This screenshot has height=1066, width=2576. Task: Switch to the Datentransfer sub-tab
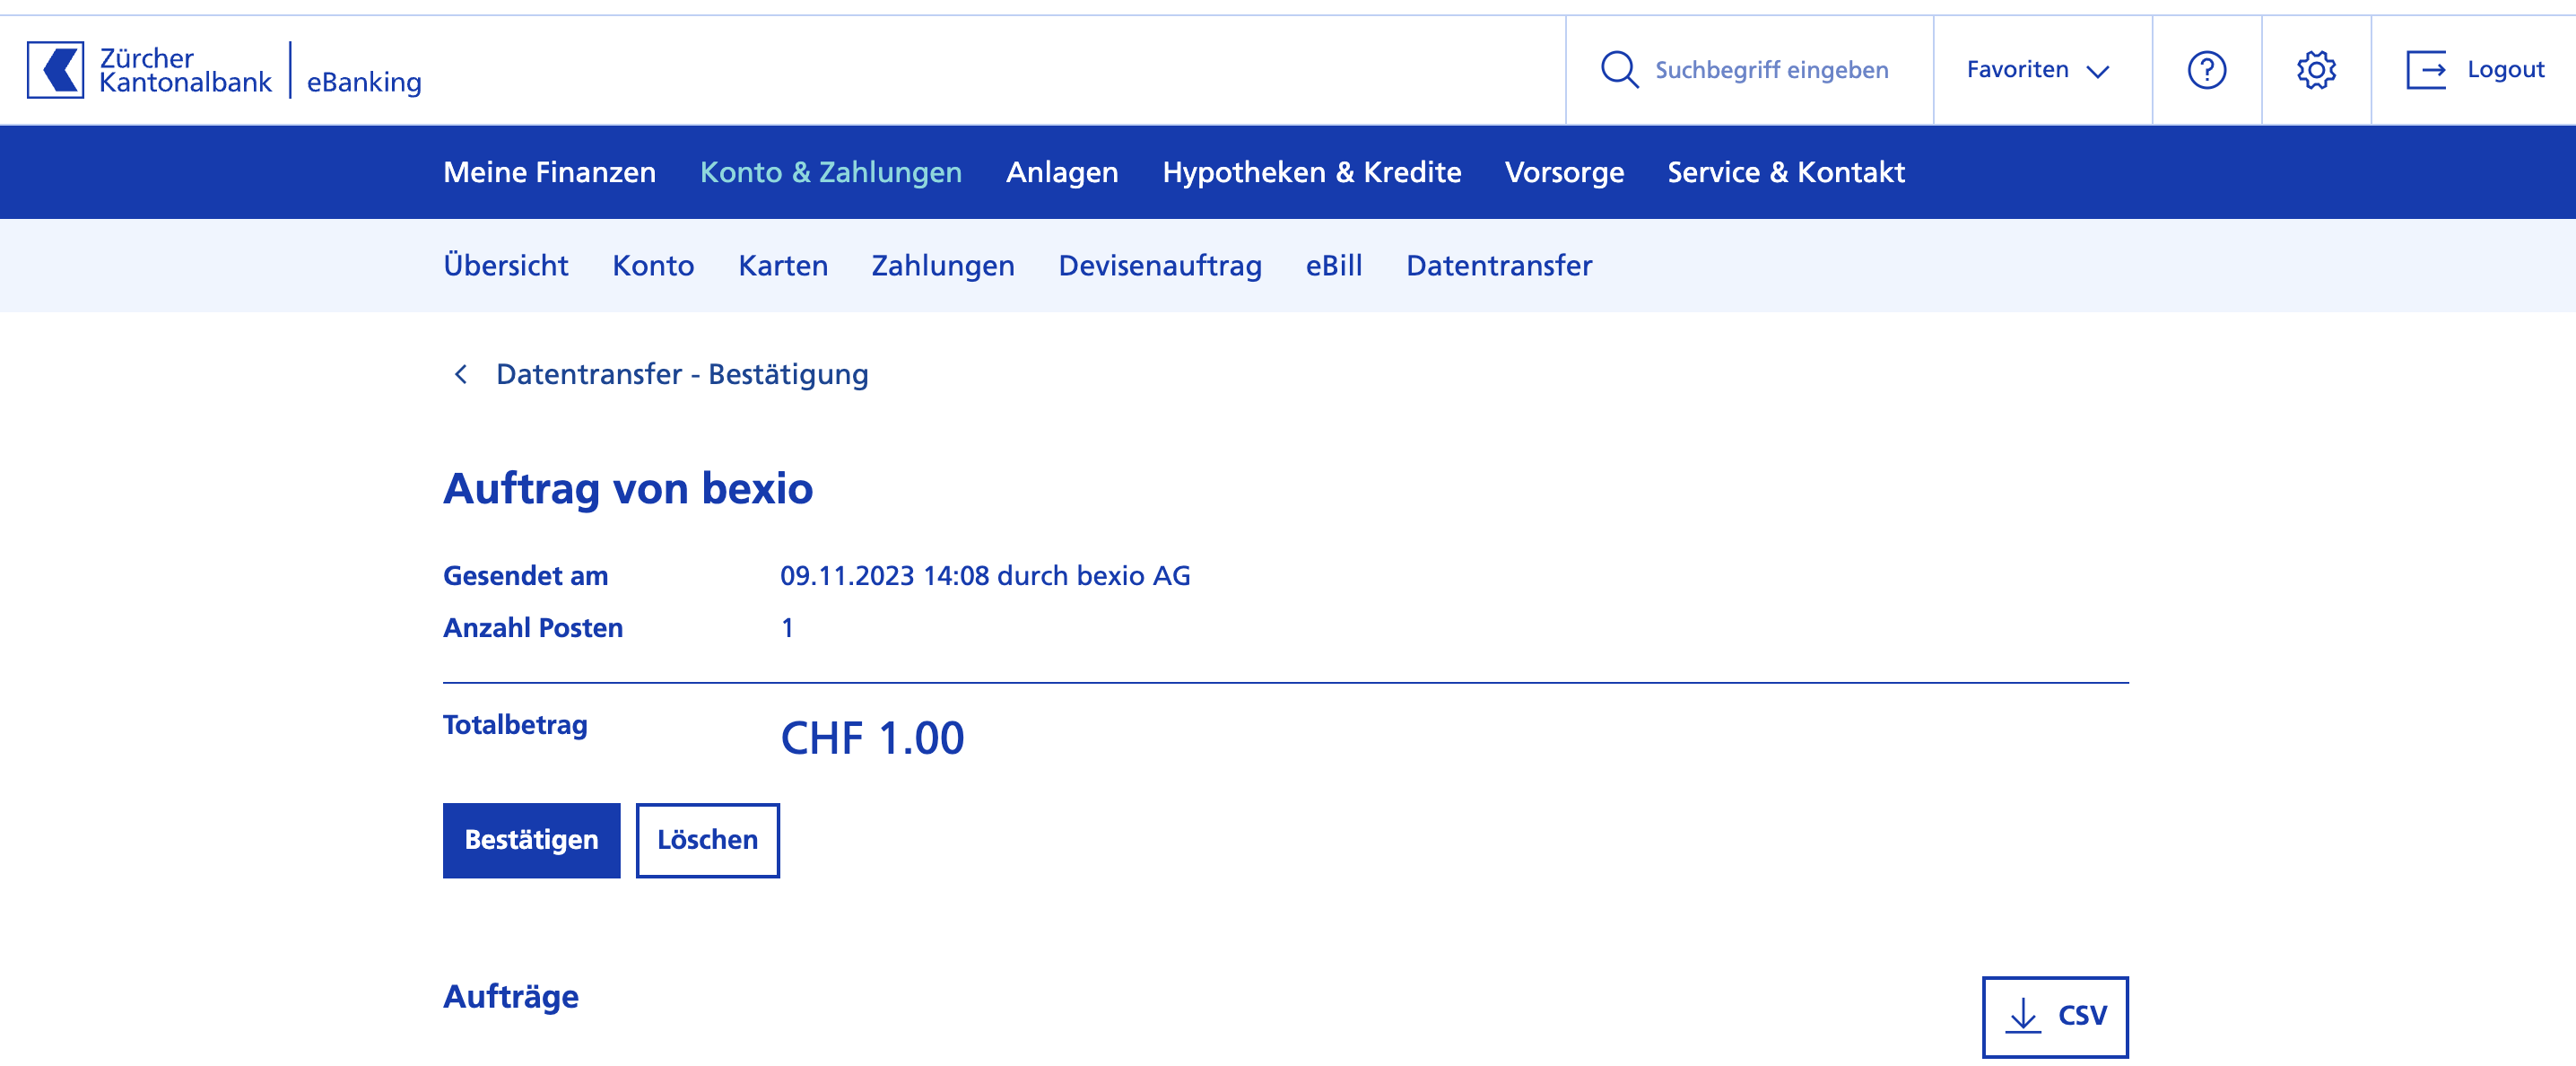(x=1498, y=265)
